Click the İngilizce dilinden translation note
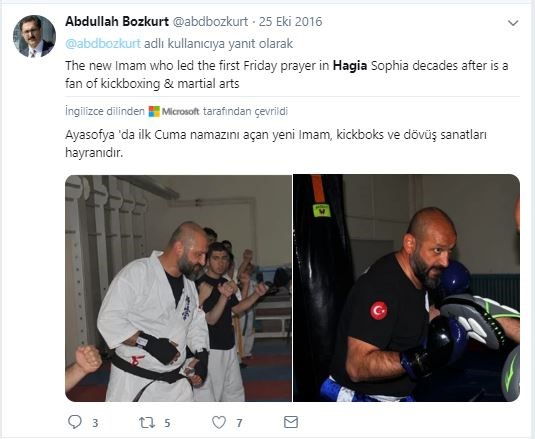The image size is (535, 439). coord(105,111)
